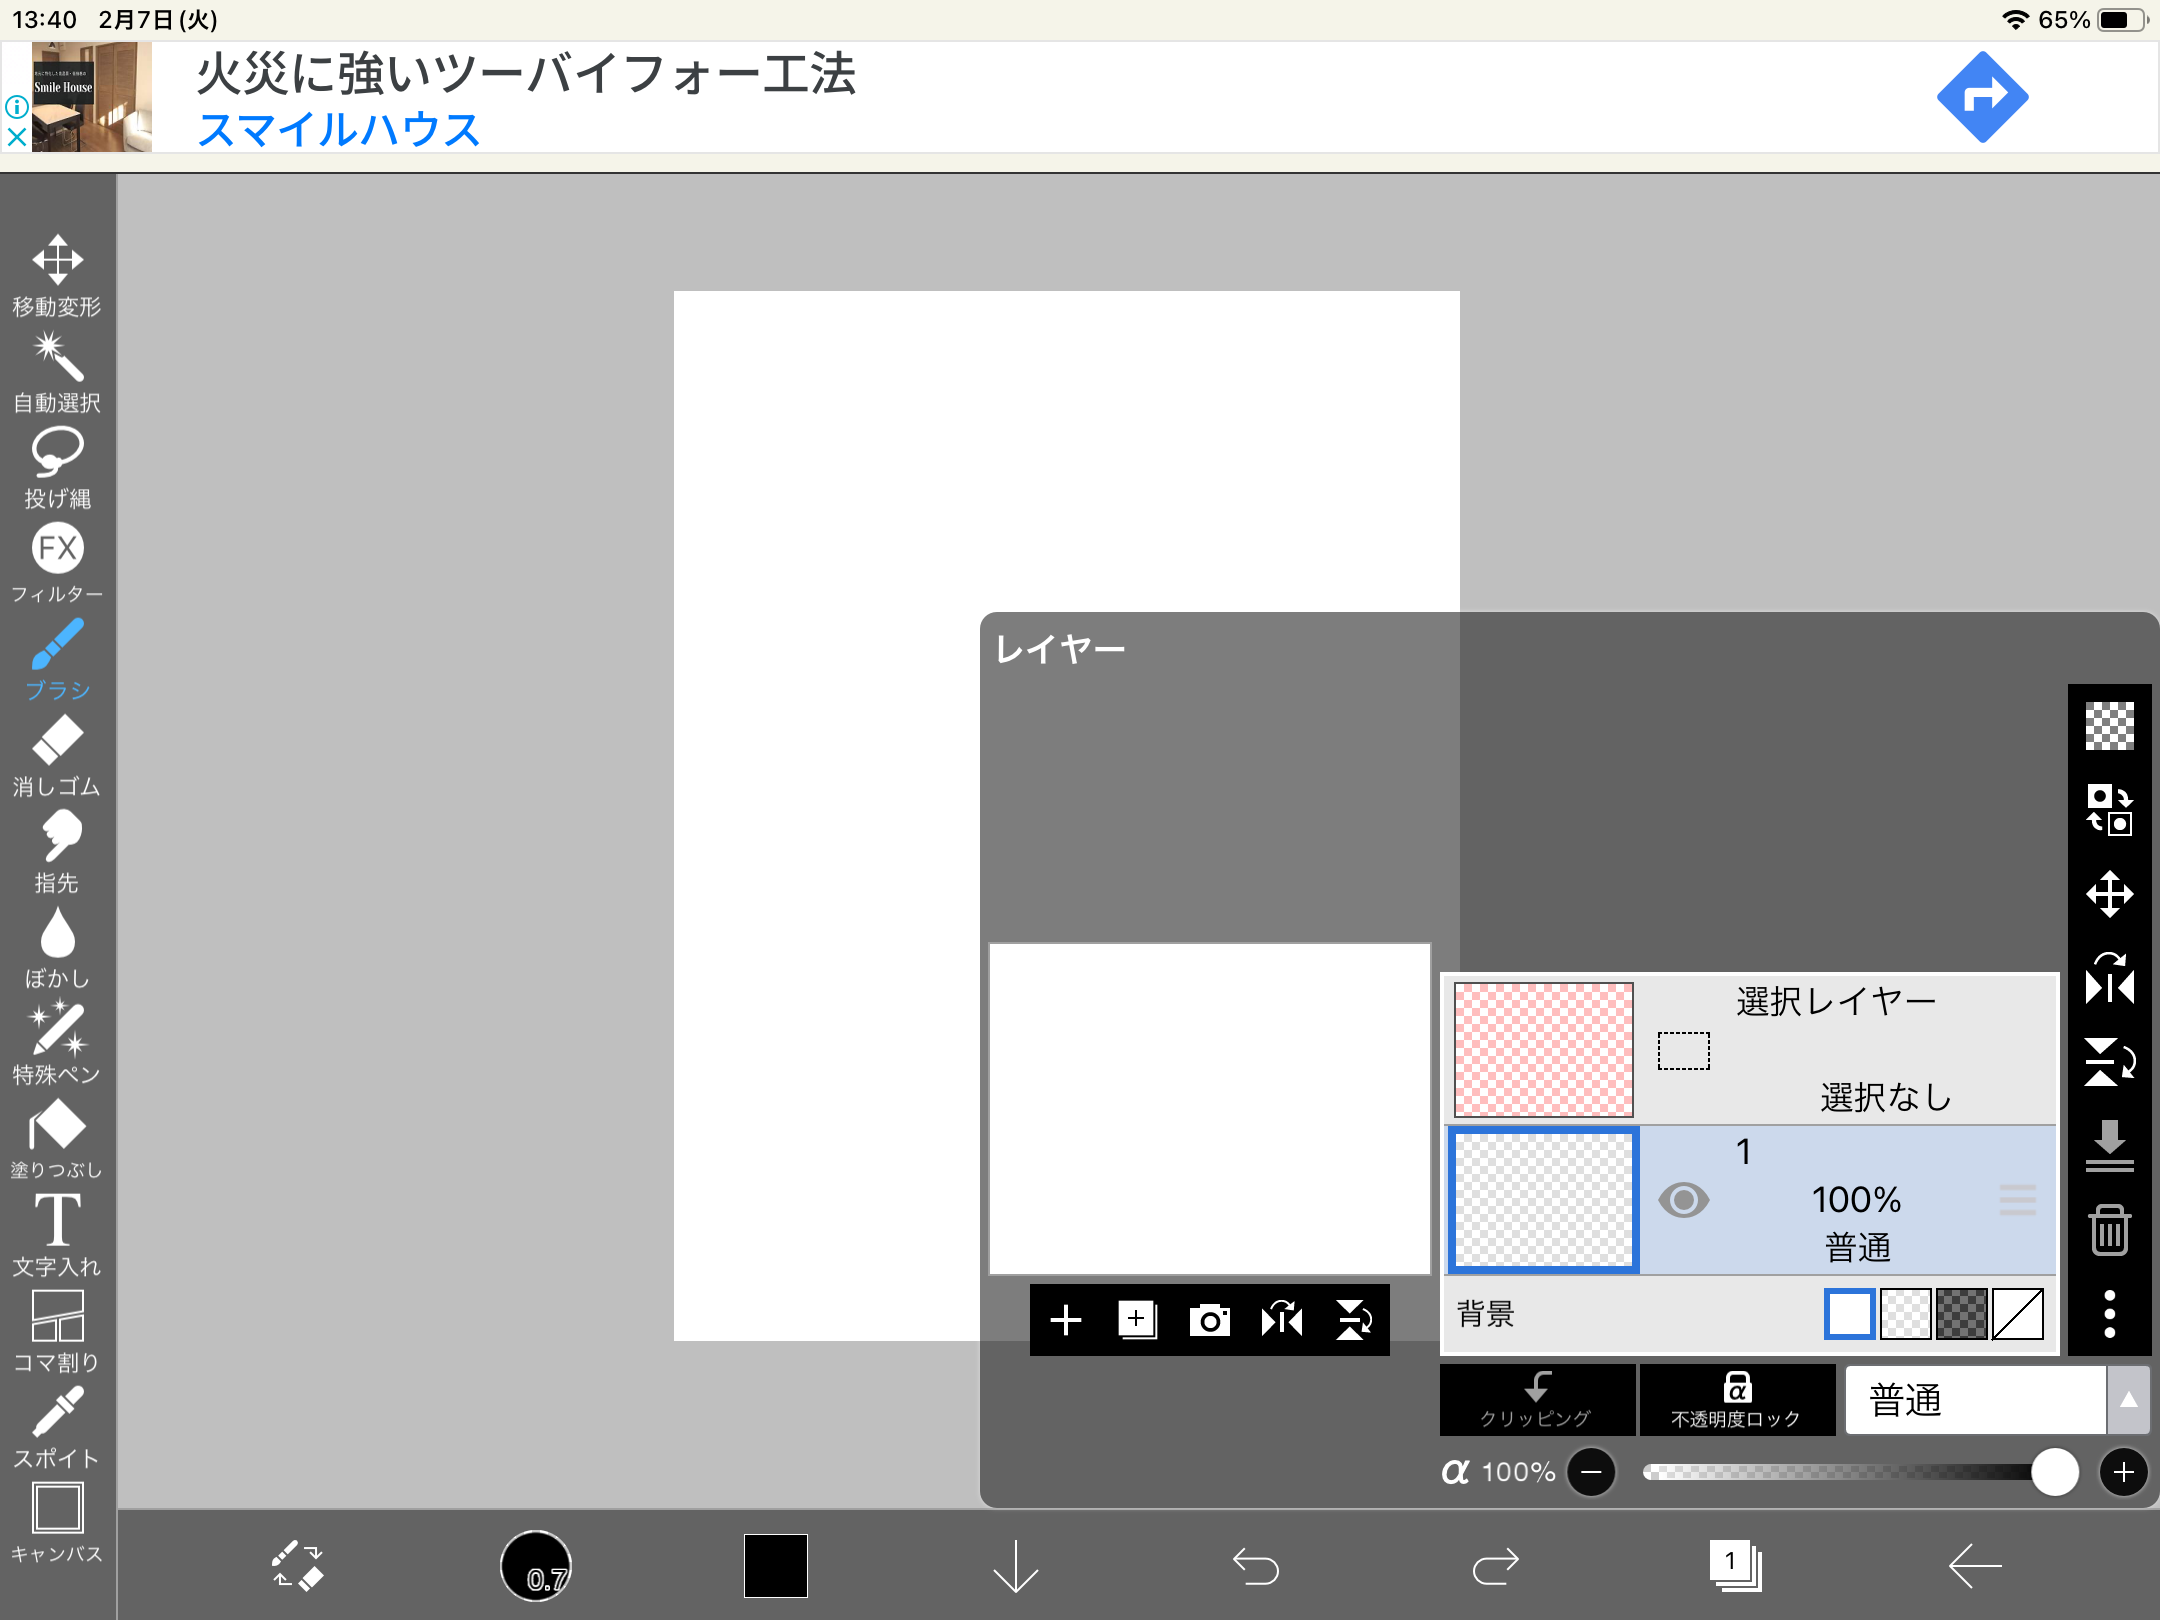Click the camera import icon in layer panel
Viewport: 2160px width, 1620px height.
pyautogui.click(x=1209, y=1320)
